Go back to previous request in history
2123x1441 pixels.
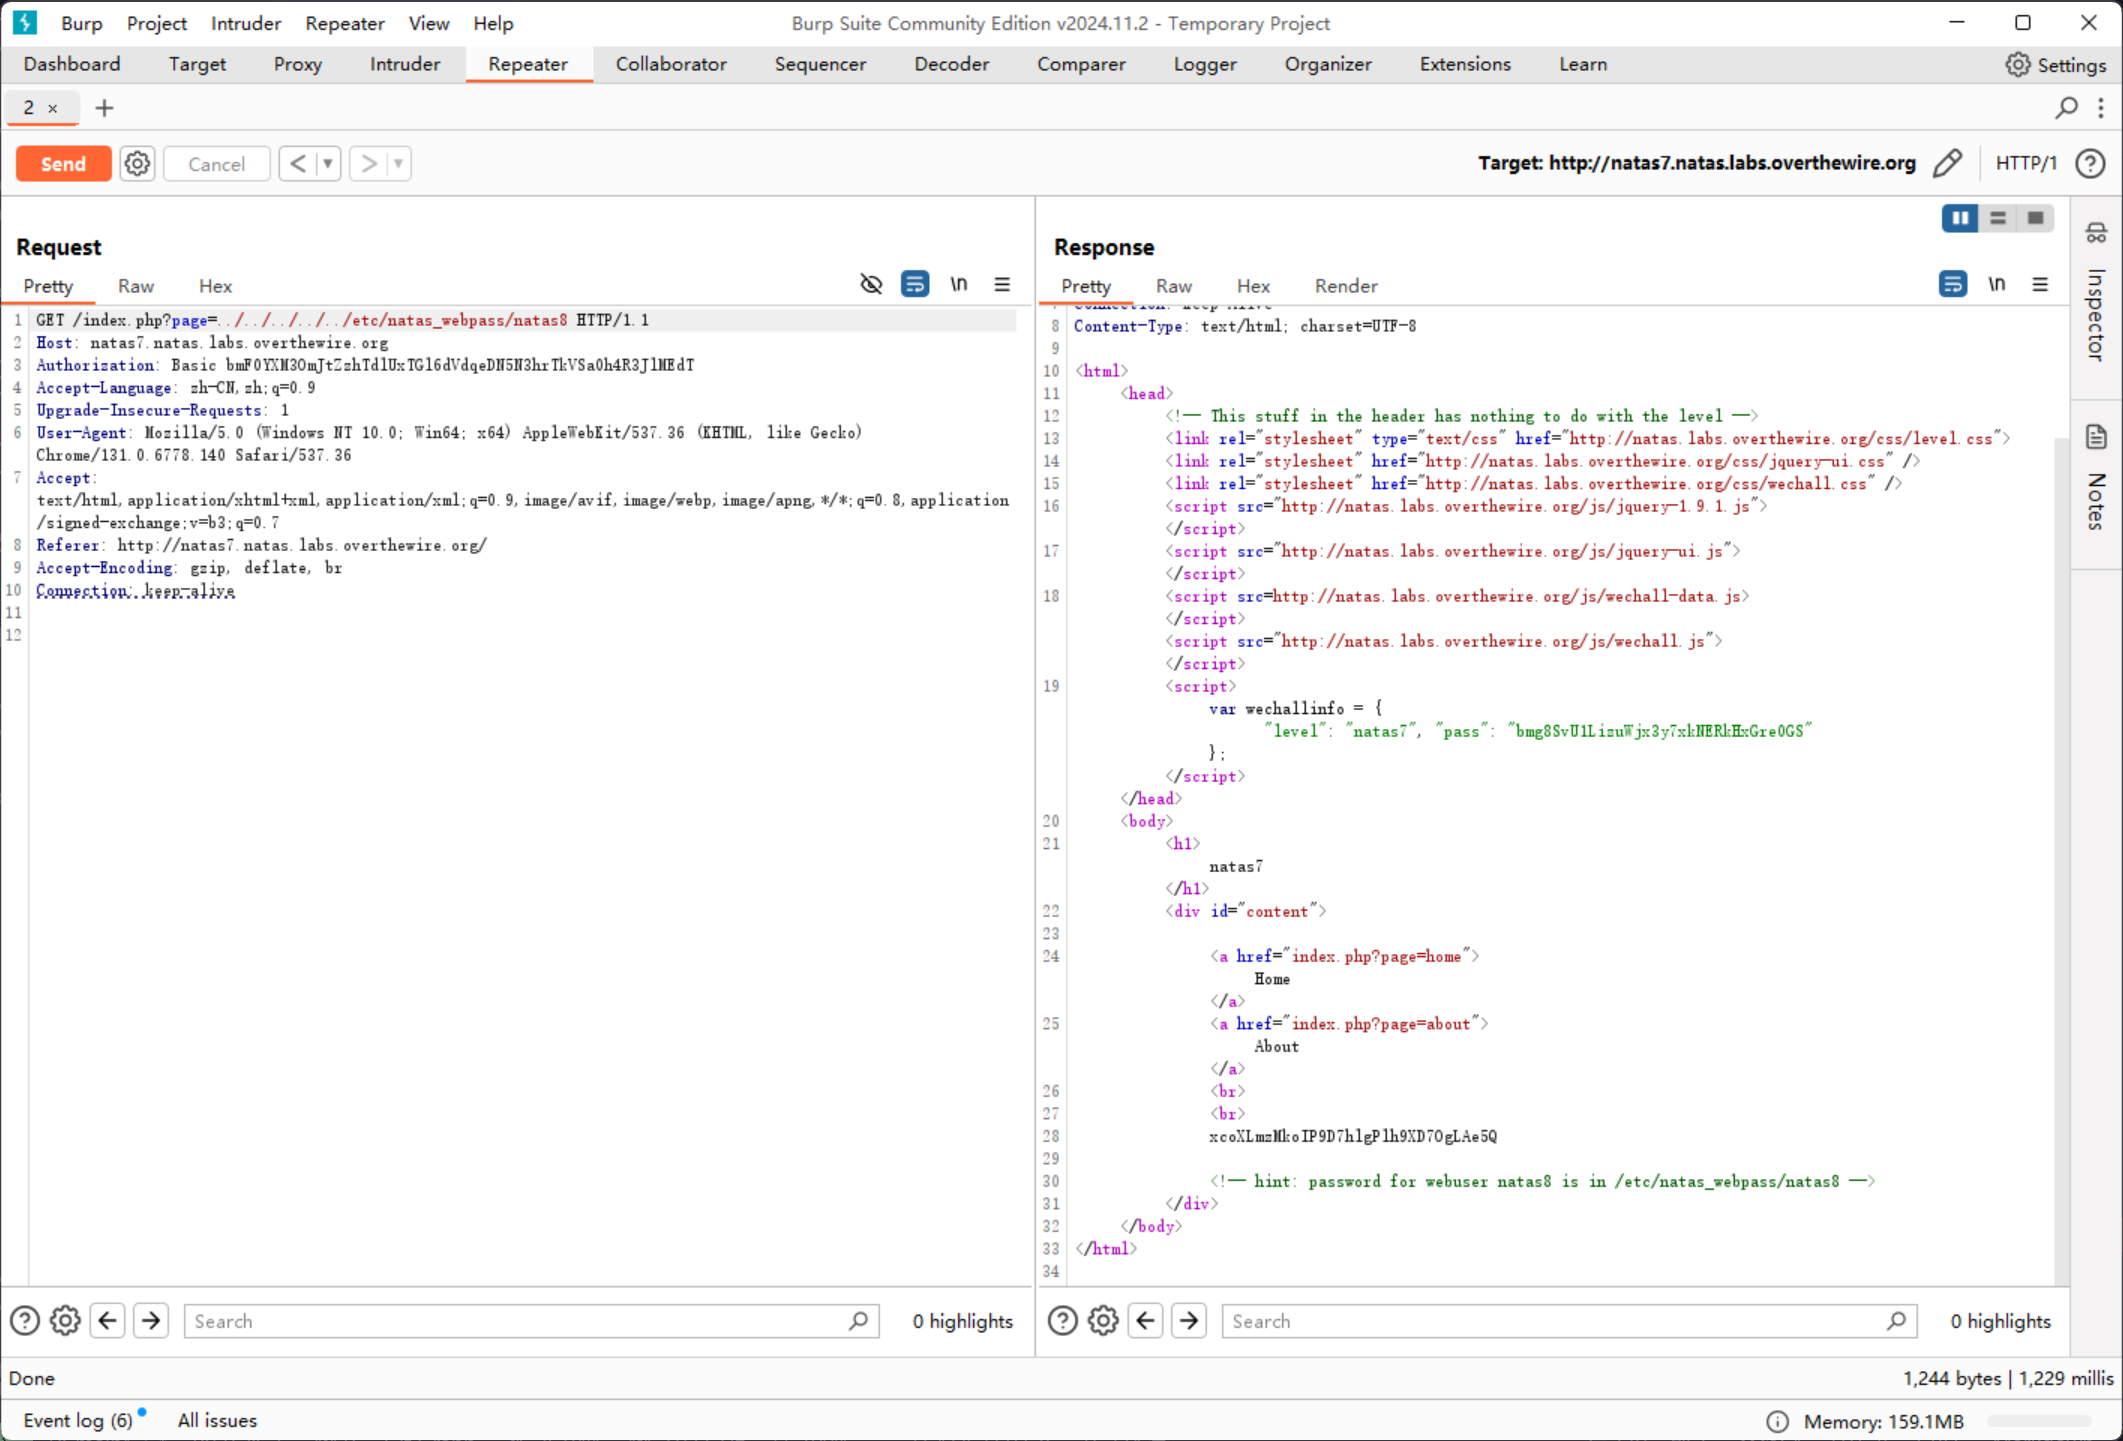(297, 164)
